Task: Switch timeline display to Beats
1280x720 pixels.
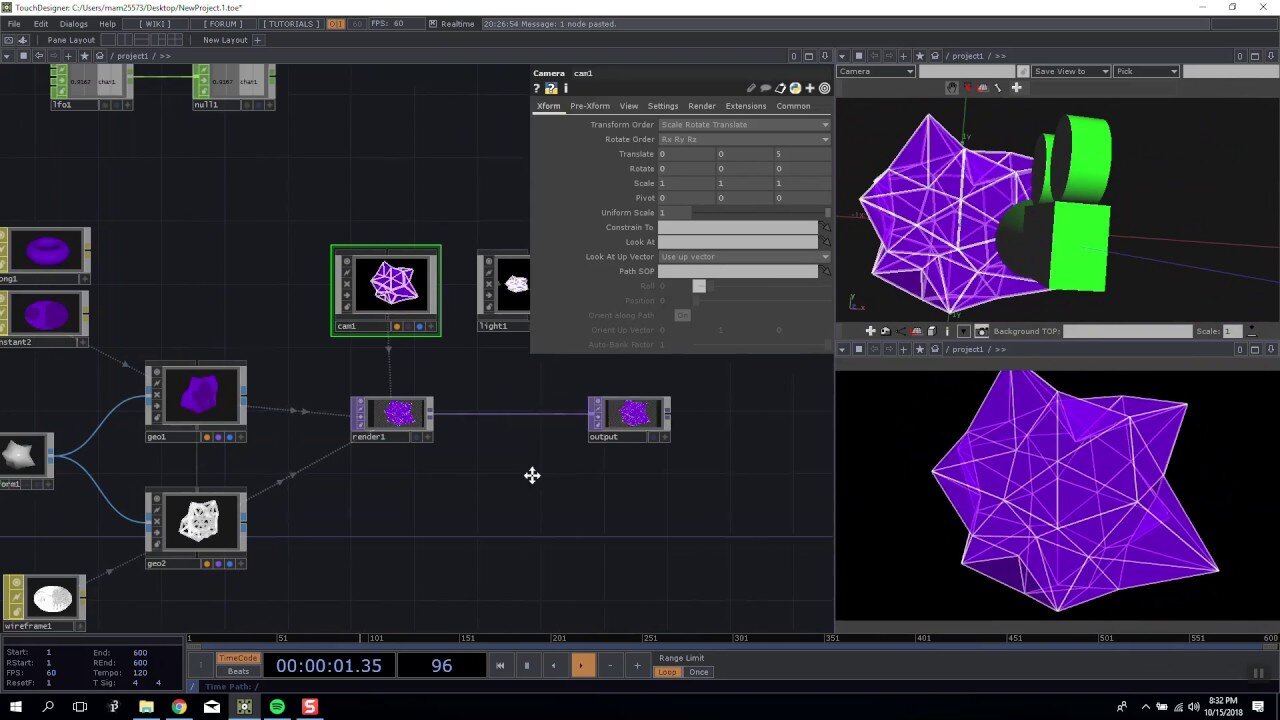Action: pyautogui.click(x=238, y=671)
